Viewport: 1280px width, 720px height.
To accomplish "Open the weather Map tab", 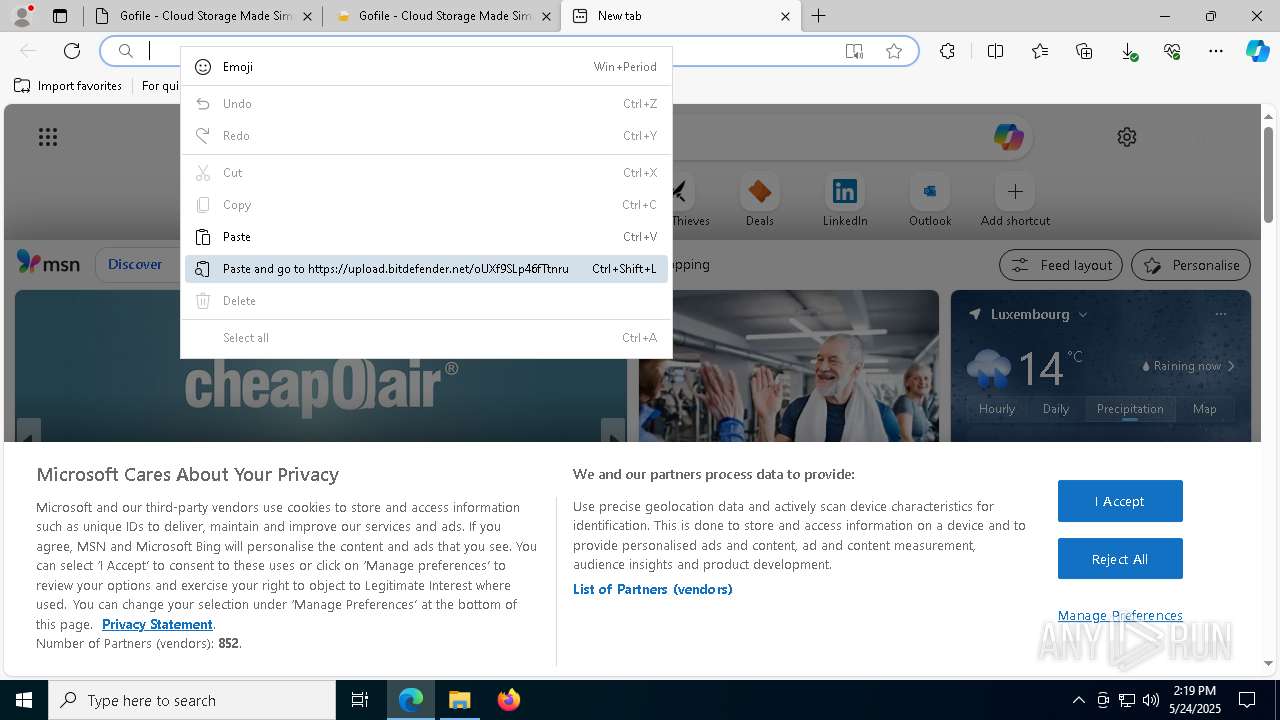I will tap(1204, 409).
